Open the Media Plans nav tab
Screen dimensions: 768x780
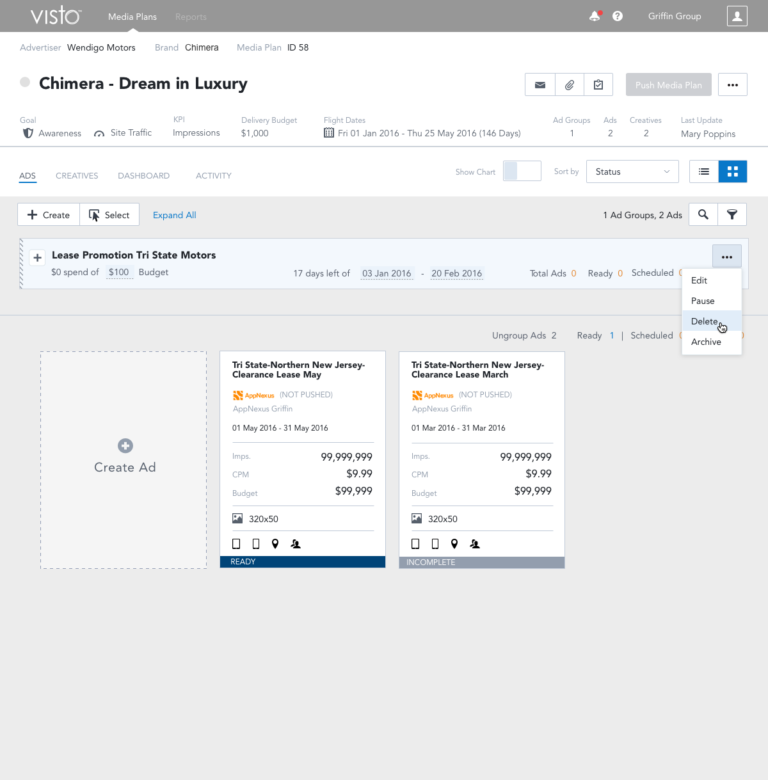click(132, 16)
